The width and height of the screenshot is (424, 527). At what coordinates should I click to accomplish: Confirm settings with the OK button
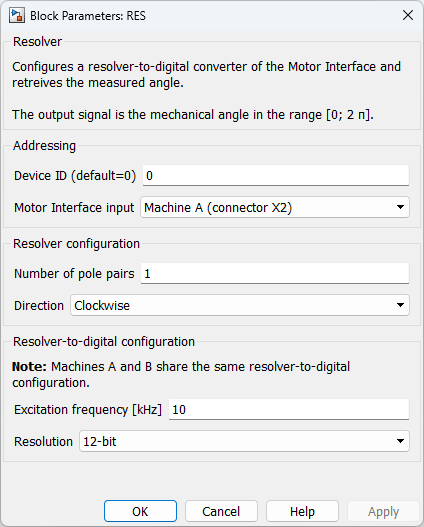pyautogui.click(x=140, y=511)
